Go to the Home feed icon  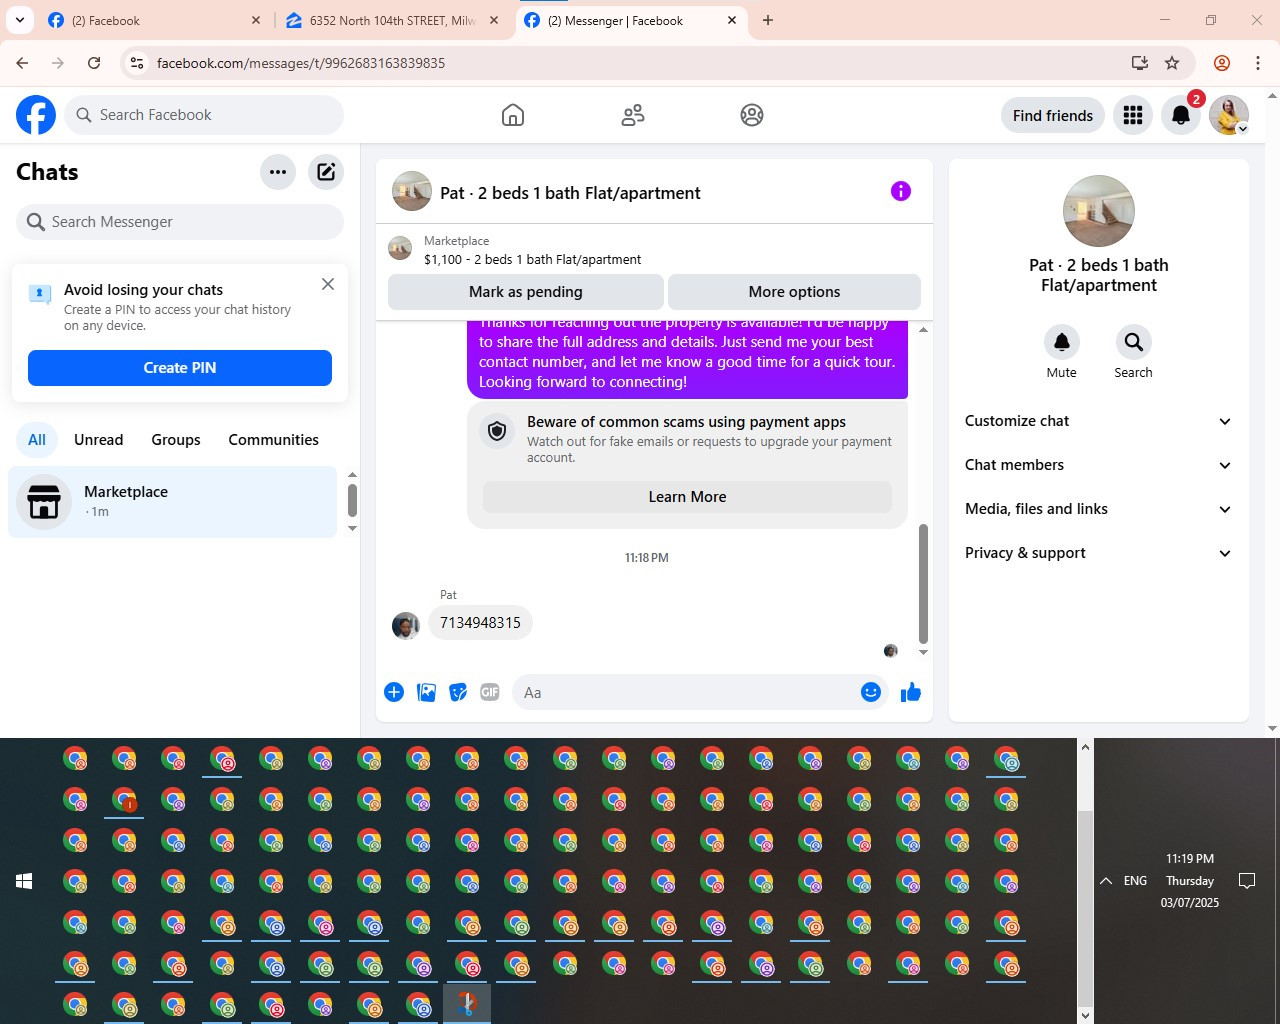coord(513,115)
